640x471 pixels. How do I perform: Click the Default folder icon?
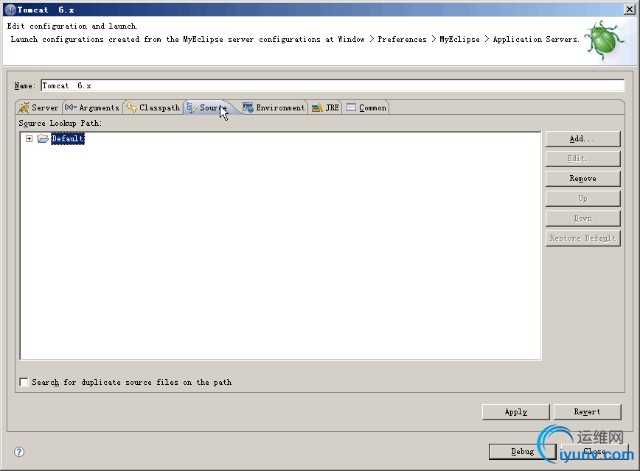[x=42, y=139]
